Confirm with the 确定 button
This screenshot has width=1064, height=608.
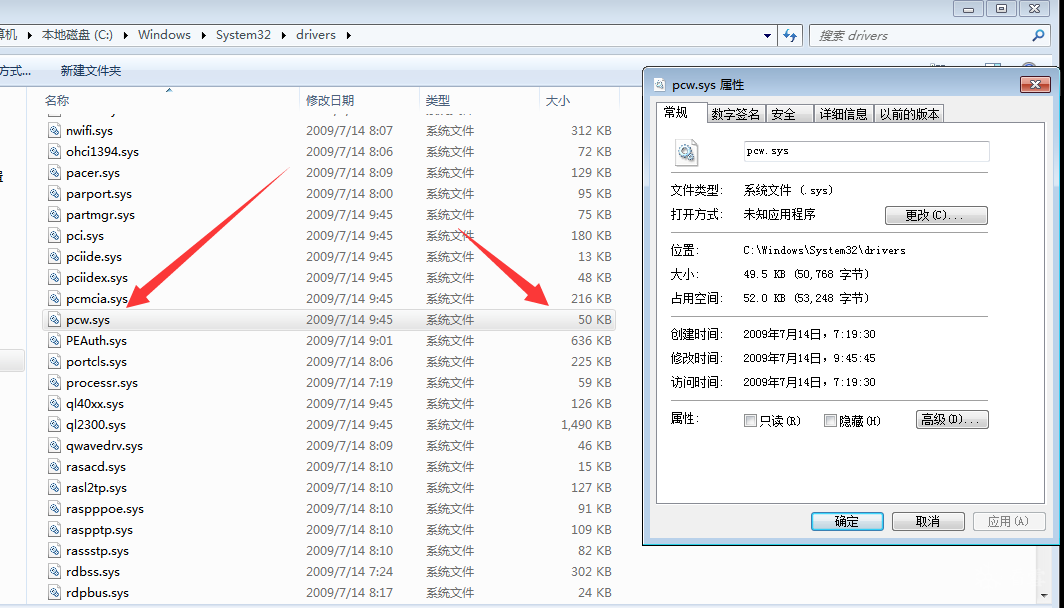coord(847,521)
